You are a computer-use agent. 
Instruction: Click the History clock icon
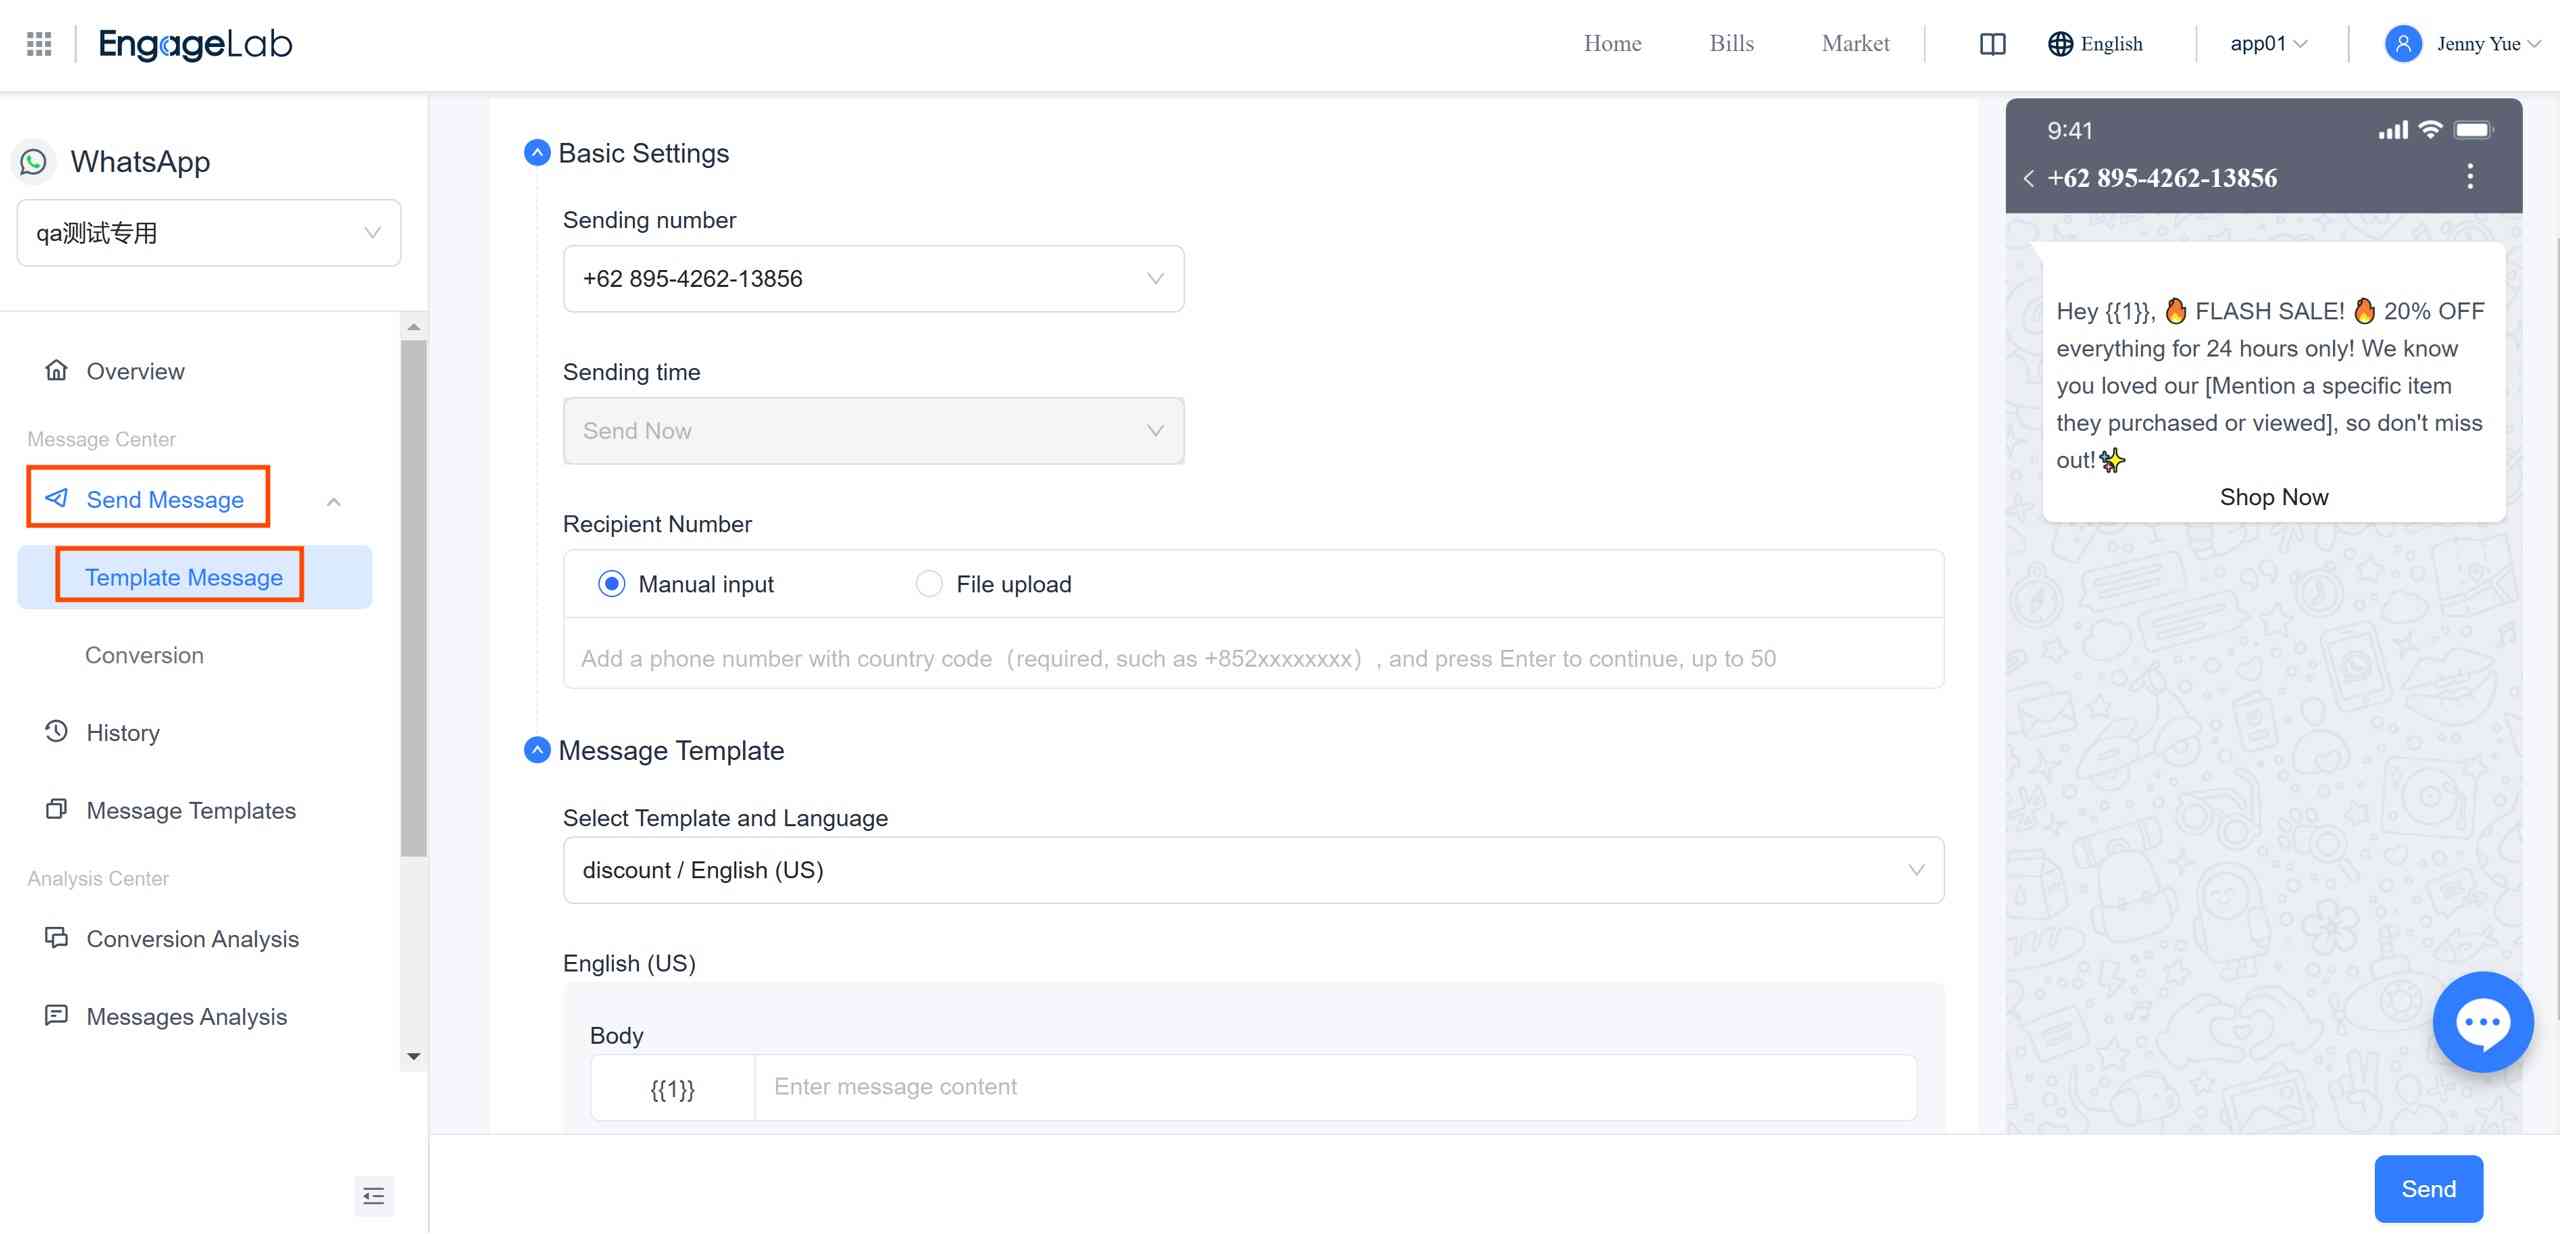coord(57,732)
